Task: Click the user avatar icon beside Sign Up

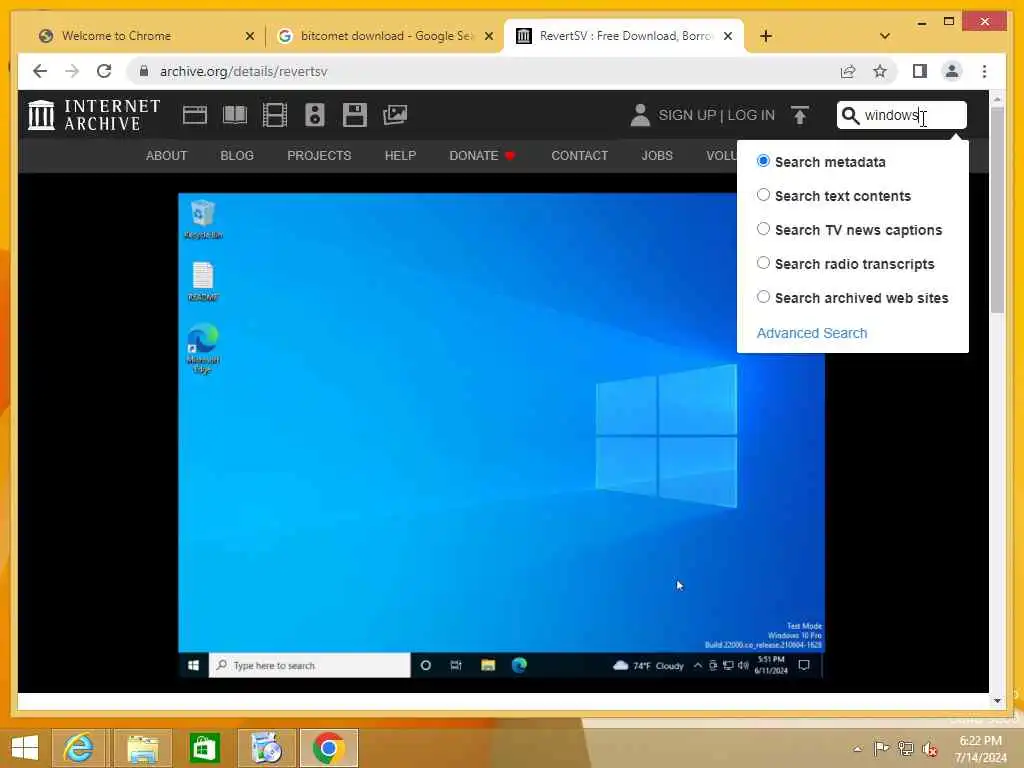Action: (640, 115)
